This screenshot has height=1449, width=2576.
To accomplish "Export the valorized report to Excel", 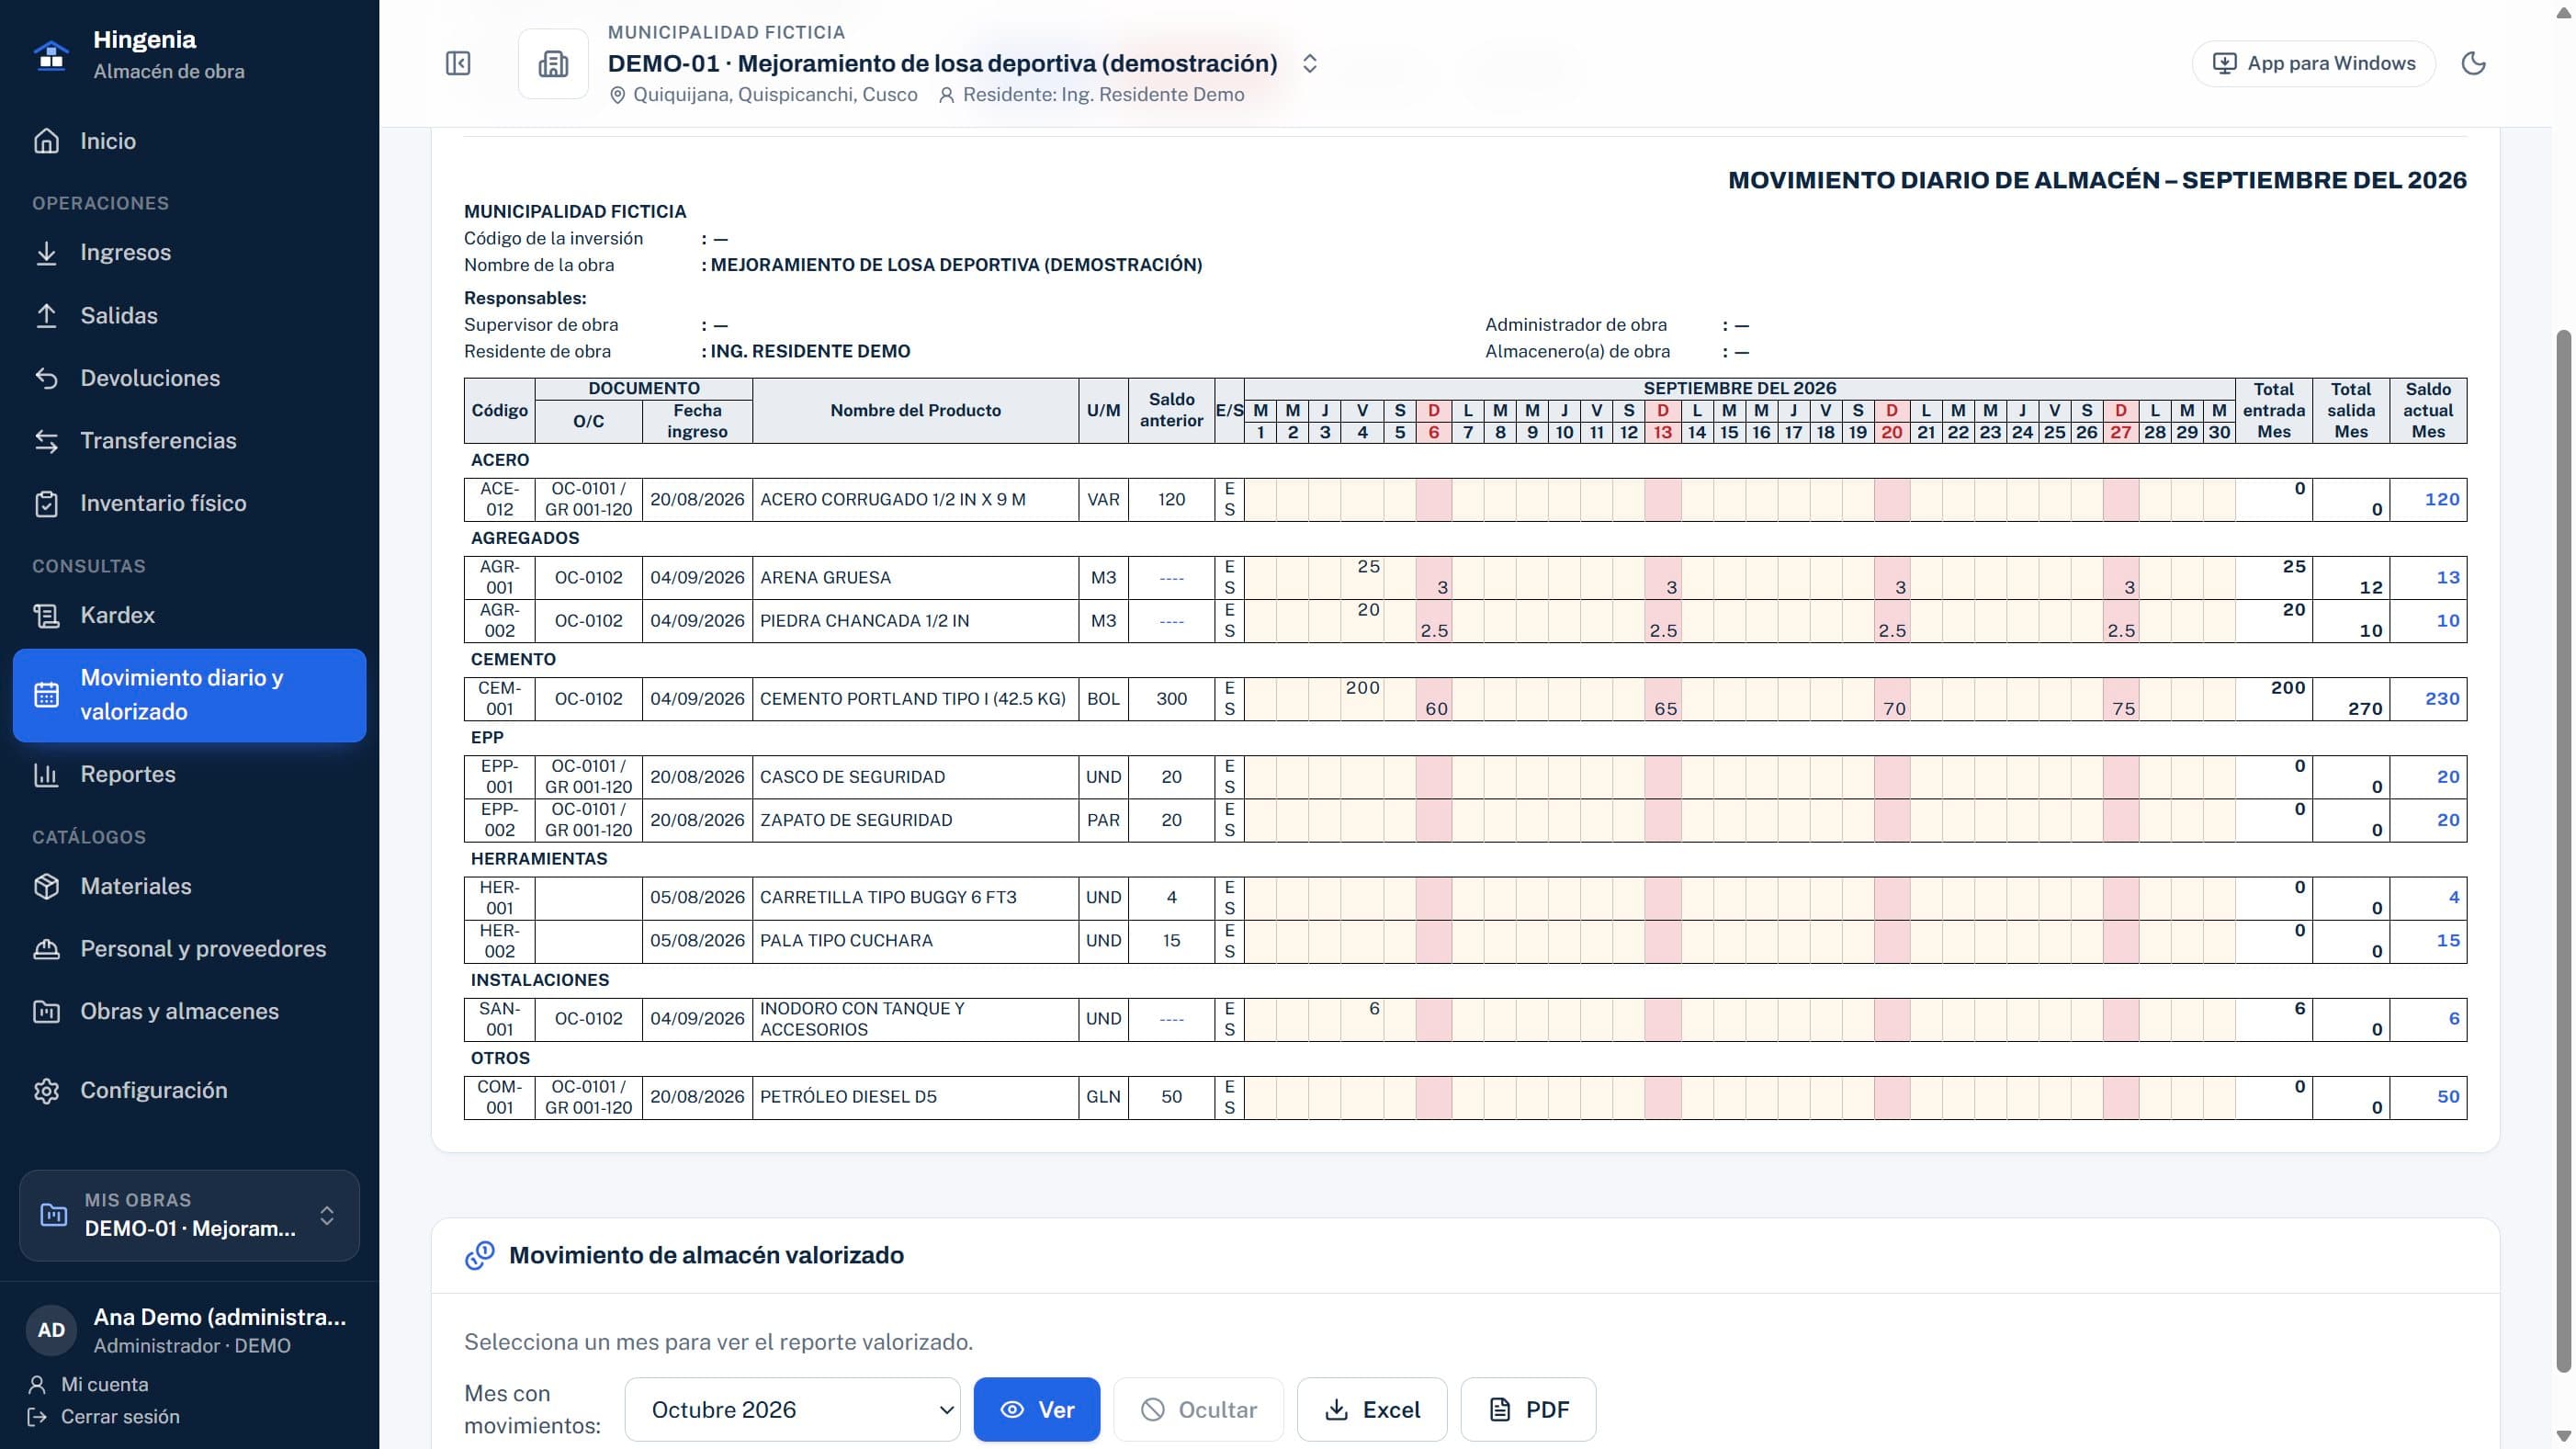I will 1371,1410.
